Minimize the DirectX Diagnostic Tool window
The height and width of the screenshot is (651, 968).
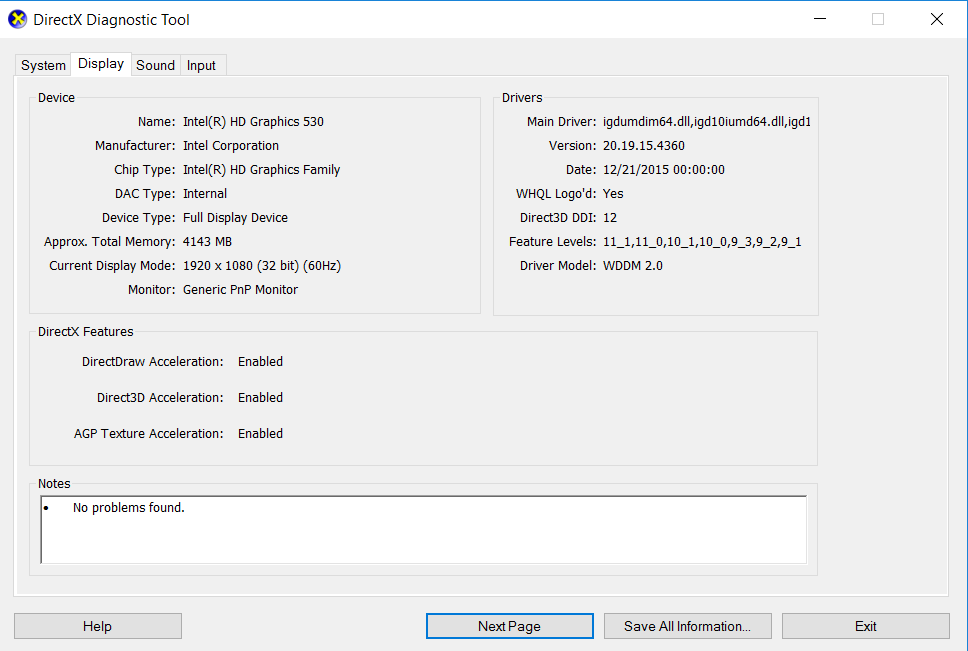click(x=820, y=19)
